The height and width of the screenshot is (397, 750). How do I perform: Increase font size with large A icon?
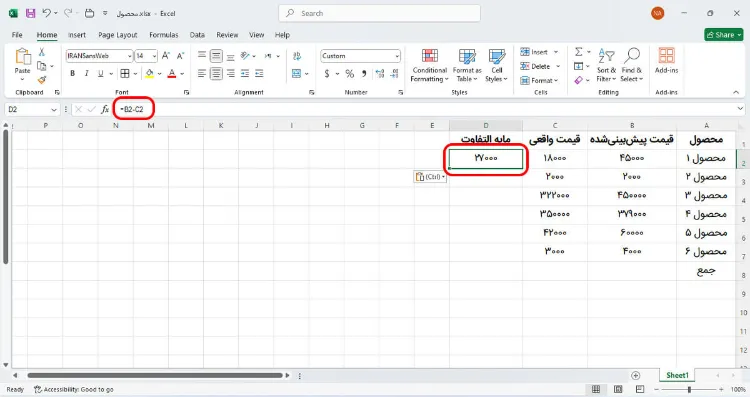pyautogui.click(x=165, y=56)
